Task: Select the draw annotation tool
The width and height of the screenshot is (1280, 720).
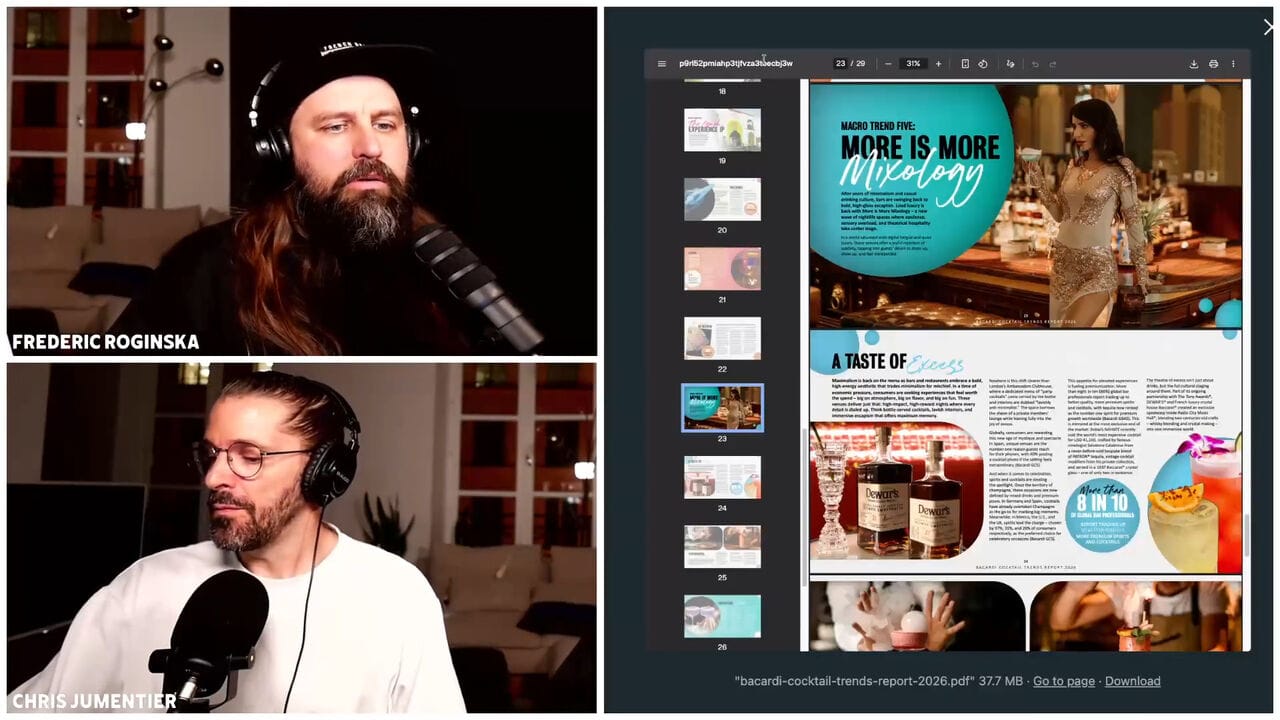Action: (x=1010, y=64)
